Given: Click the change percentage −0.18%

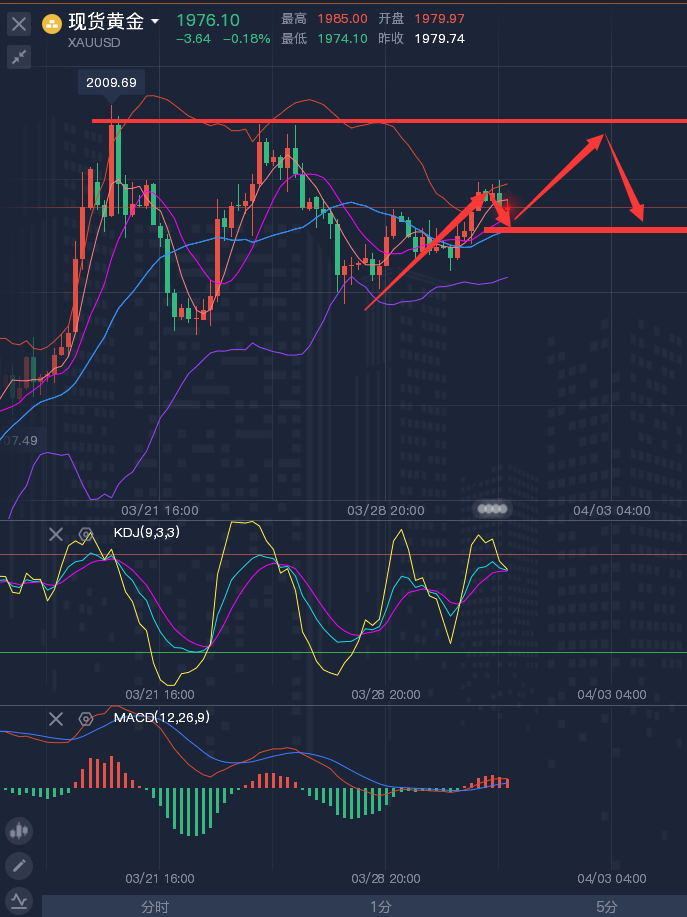Looking at the screenshot, I should tap(248, 39).
